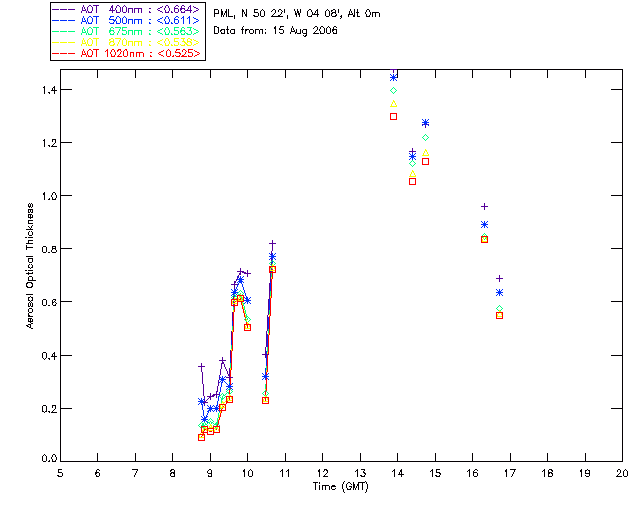Click the x-axis tick label 5
The height and width of the screenshot is (512, 640).
[x=60, y=473]
